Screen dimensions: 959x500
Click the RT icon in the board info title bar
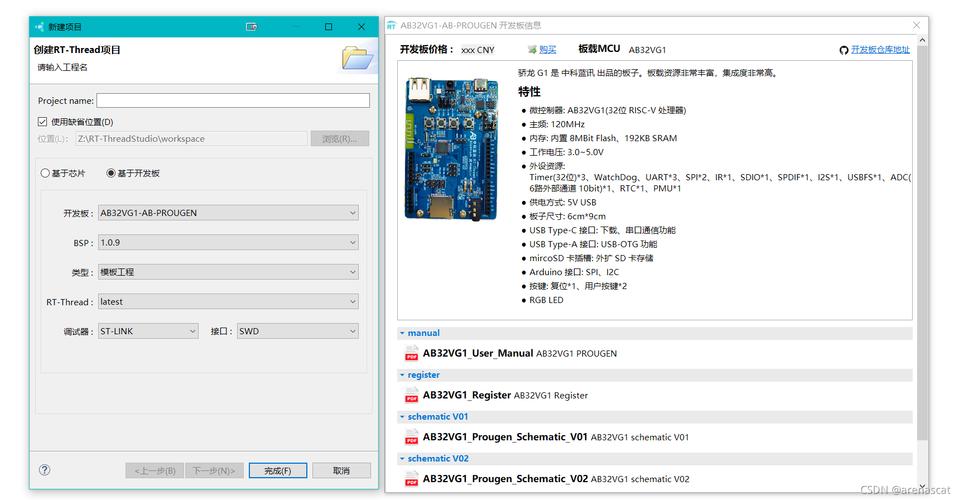click(x=391, y=26)
